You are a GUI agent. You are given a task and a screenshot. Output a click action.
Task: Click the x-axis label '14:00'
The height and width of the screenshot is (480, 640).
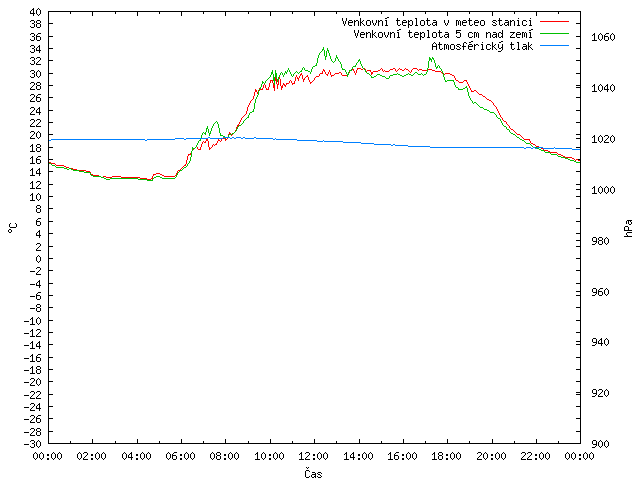pos(358,456)
